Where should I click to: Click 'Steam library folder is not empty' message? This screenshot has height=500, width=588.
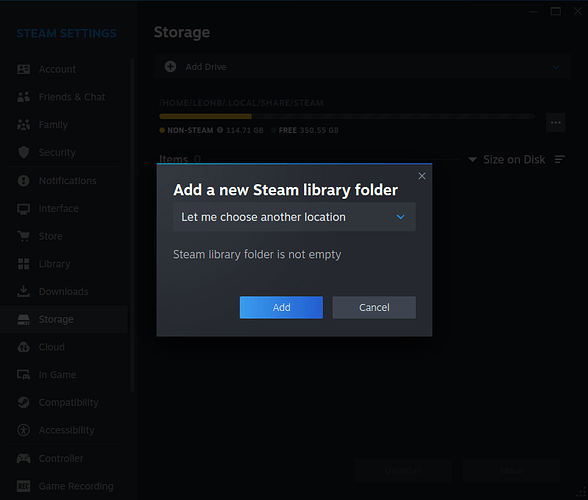coord(257,254)
